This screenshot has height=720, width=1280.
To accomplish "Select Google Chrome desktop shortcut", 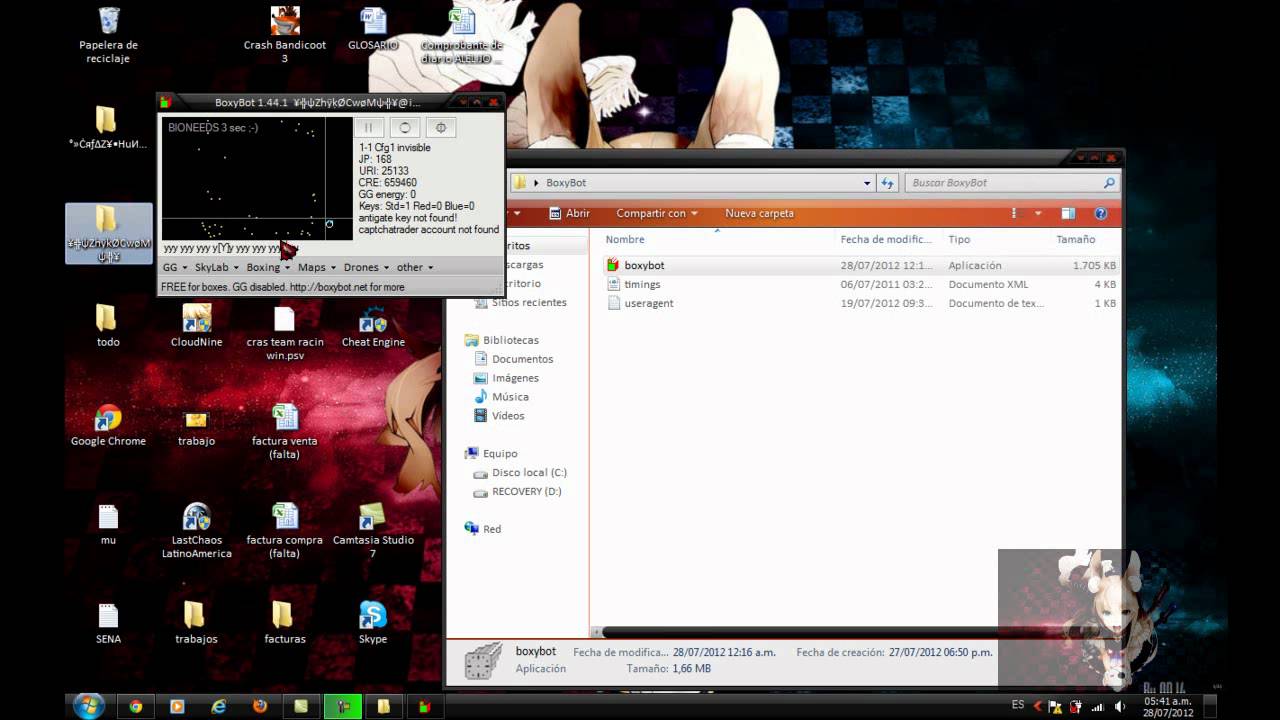I will (x=108, y=425).
